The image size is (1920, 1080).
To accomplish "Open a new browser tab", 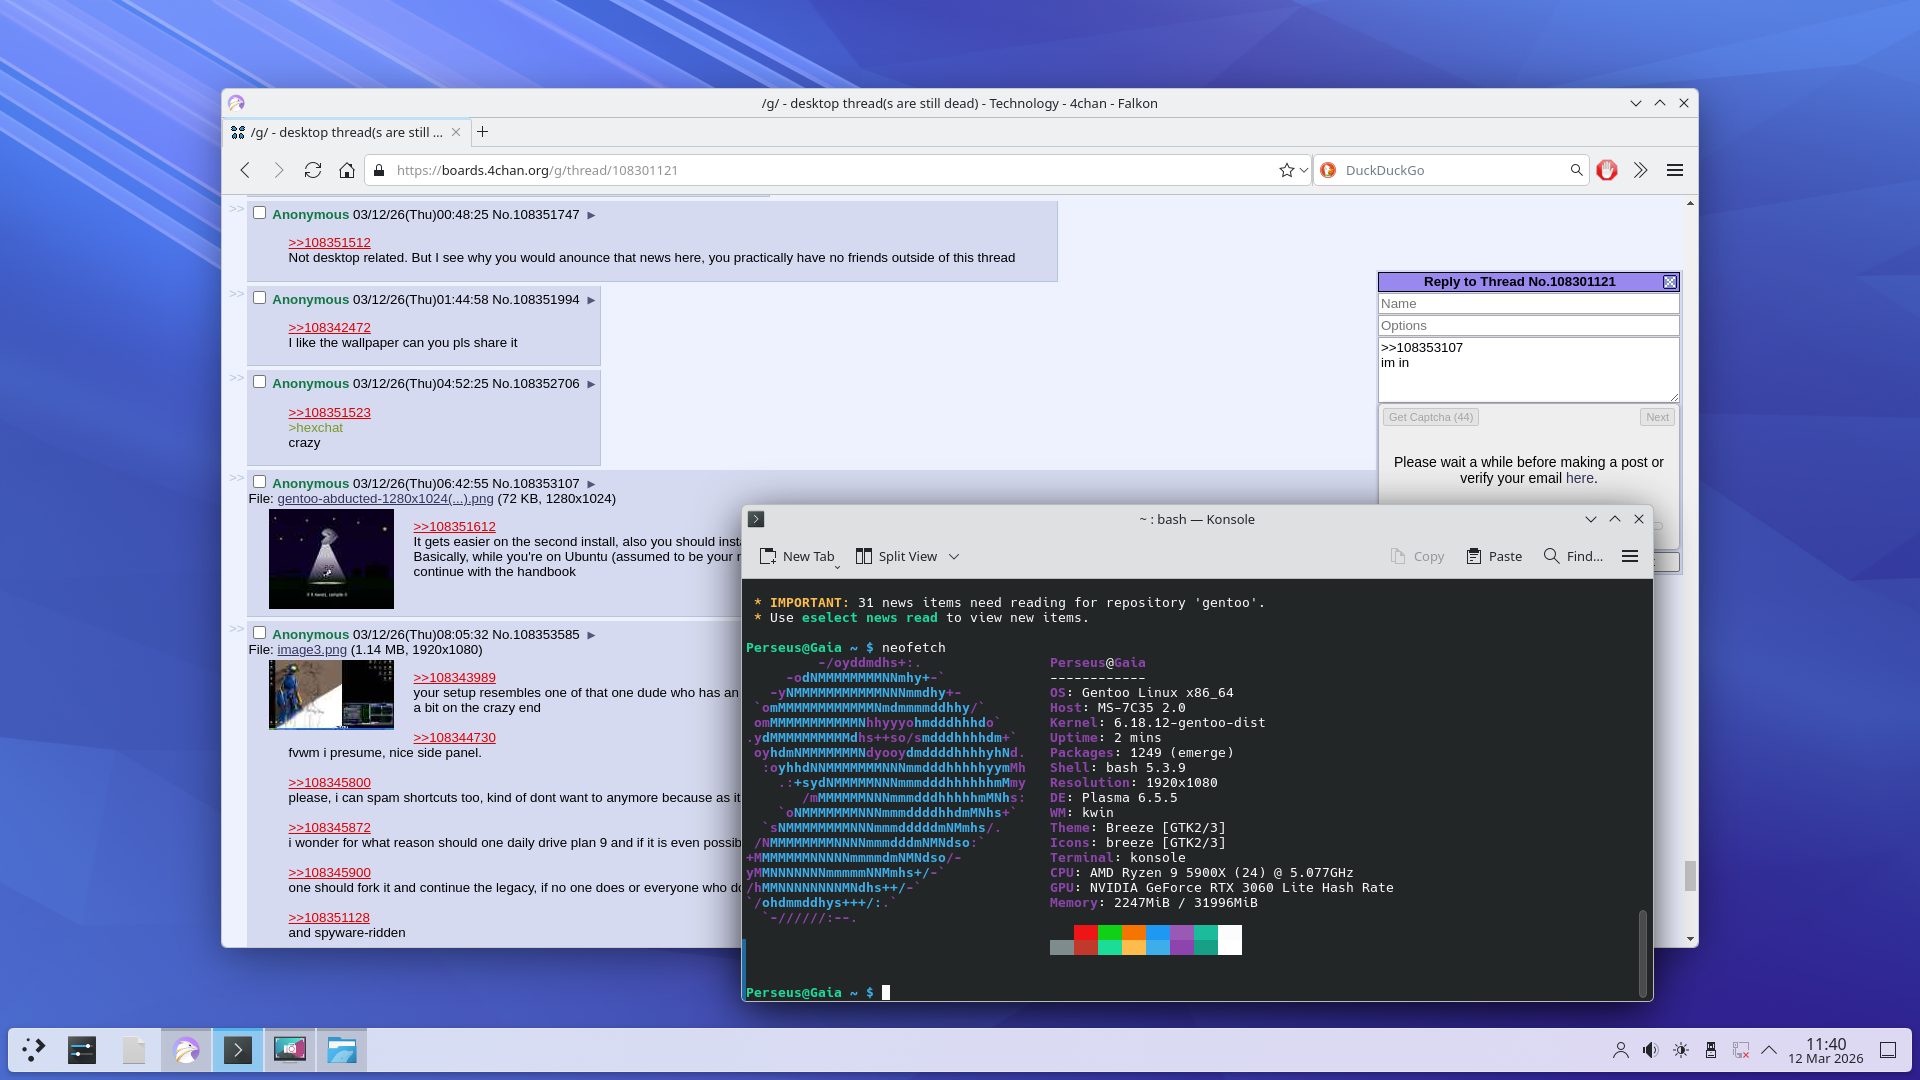I will click(483, 132).
